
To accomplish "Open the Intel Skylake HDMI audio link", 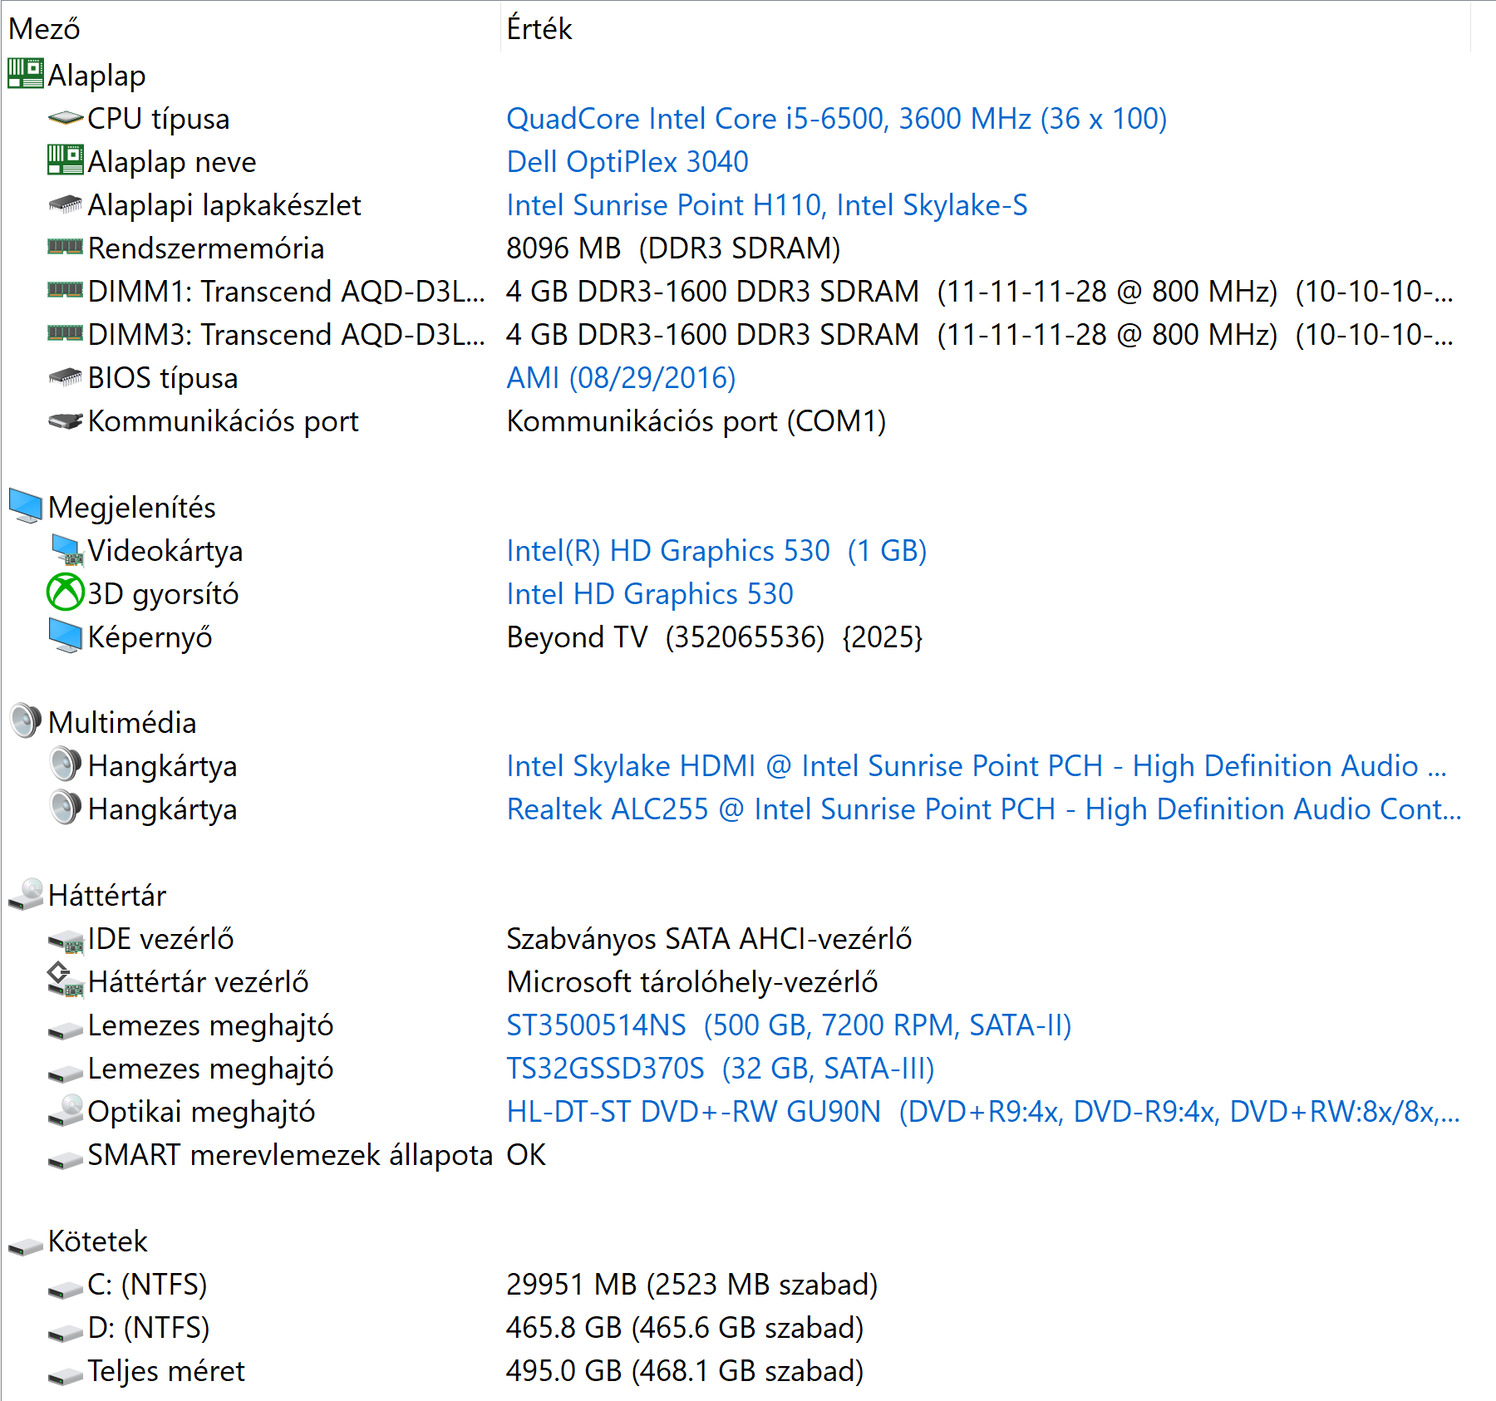I will click(976, 765).
